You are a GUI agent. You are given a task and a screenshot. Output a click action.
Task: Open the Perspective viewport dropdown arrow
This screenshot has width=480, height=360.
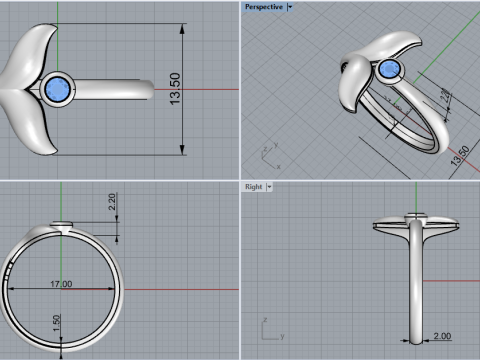pos(290,7)
